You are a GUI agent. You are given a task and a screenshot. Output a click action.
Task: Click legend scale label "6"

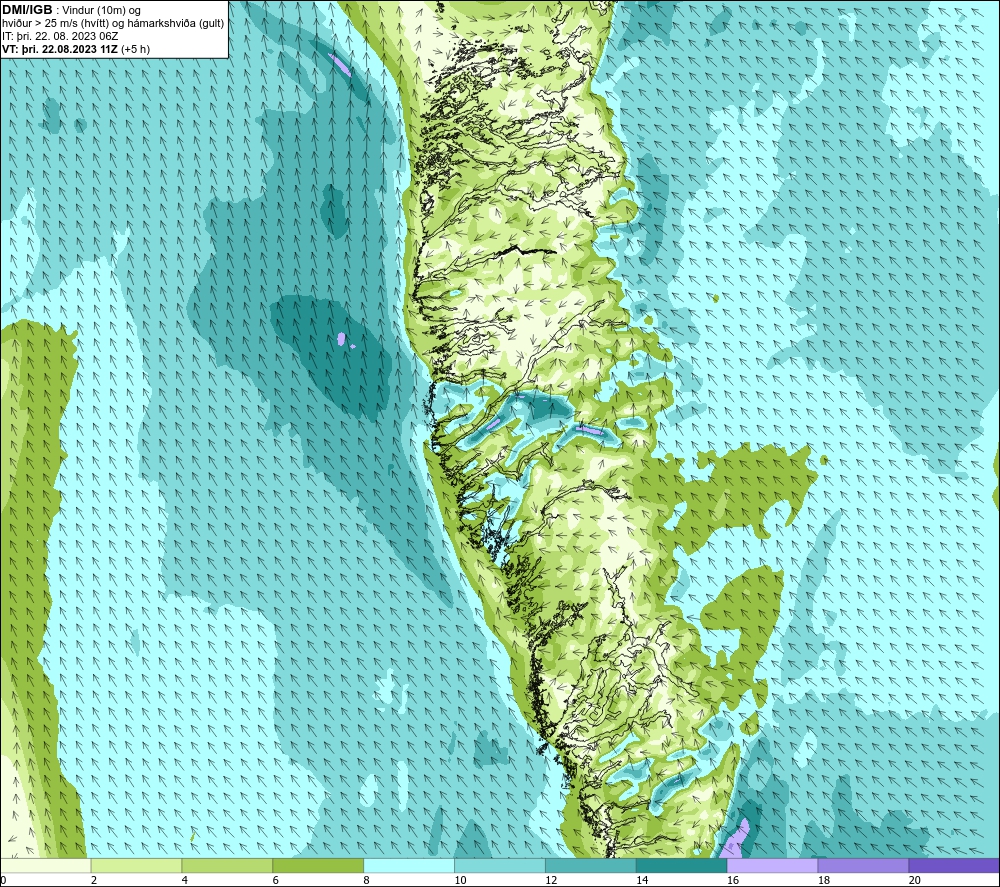point(276,880)
